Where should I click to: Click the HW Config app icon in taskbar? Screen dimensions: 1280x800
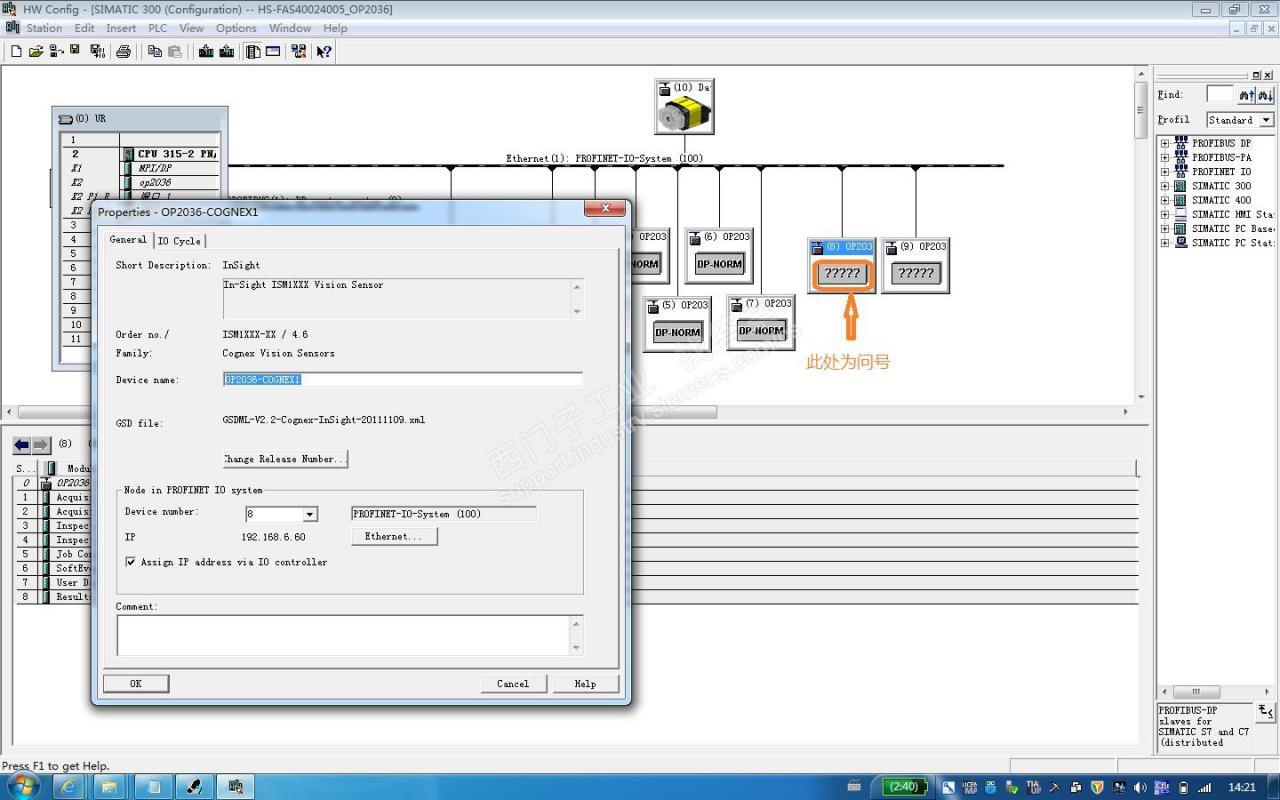pyautogui.click(x=236, y=786)
